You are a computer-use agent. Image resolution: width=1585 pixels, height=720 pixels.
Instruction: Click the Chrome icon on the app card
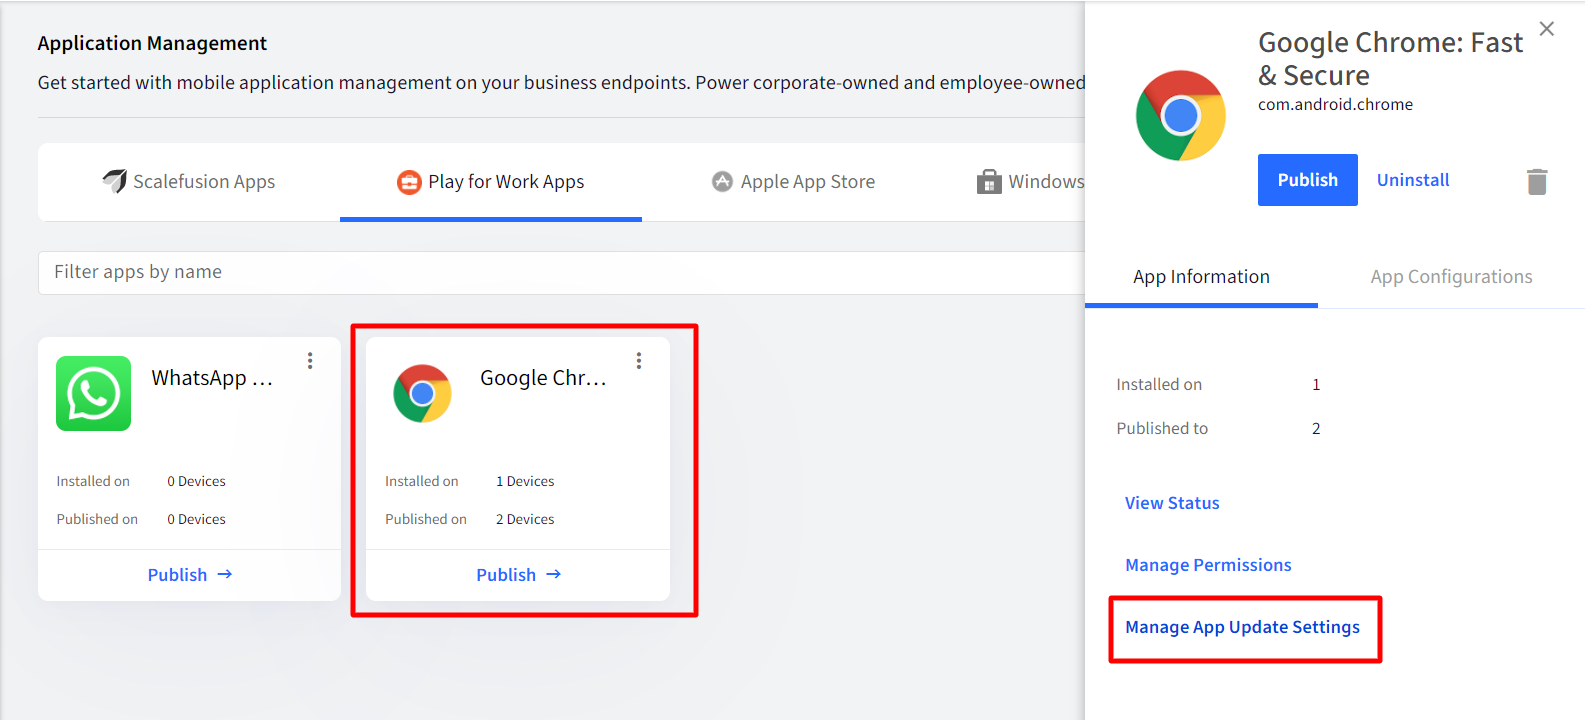point(422,394)
